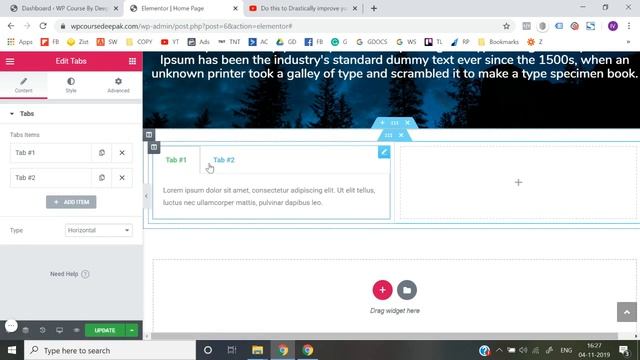Duplicate the Tab #1 item
This screenshot has width=640, height=360.
pos(102,153)
